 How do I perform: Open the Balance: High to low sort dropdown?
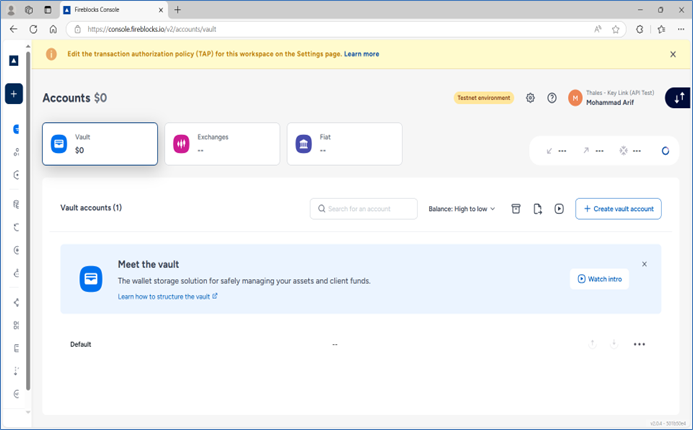(x=461, y=209)
